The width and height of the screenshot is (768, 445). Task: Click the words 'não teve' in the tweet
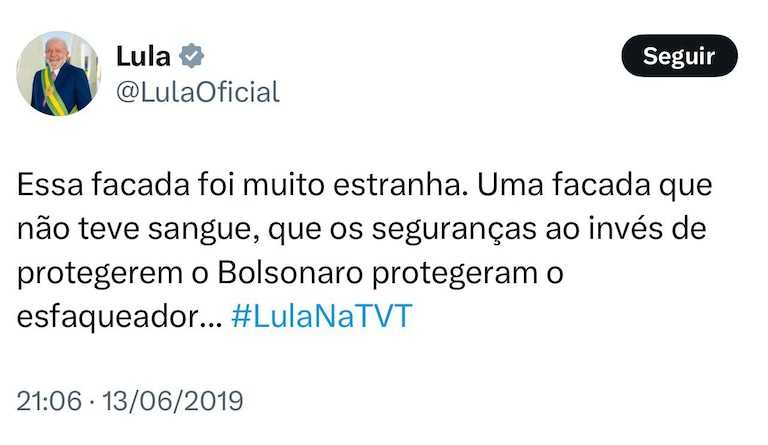coord(74,230)
